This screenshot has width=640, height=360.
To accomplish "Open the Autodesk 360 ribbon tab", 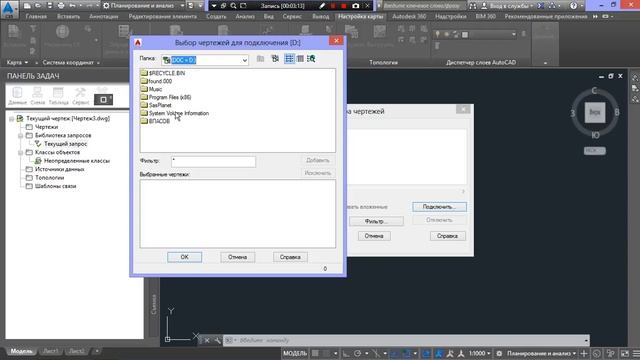I will 409,17.
